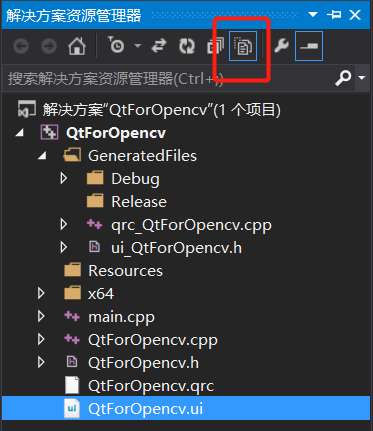Select QtForOpencv.cpp file
Image resolution: width=373 pixels, height=431 pixels.
click(153, 340)
